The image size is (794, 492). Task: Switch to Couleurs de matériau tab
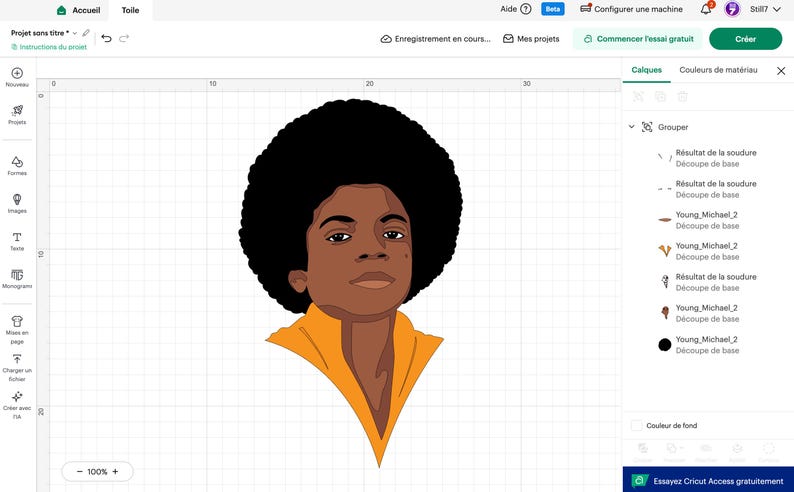[718, 70]
